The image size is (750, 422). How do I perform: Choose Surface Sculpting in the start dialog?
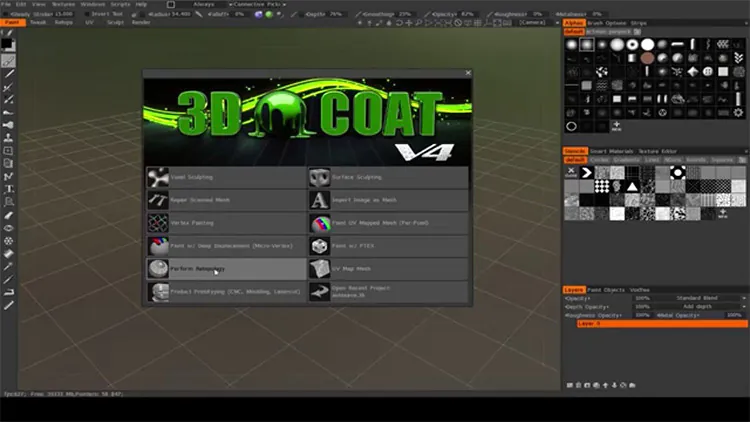pyautogui.click(x=388, y=178)
